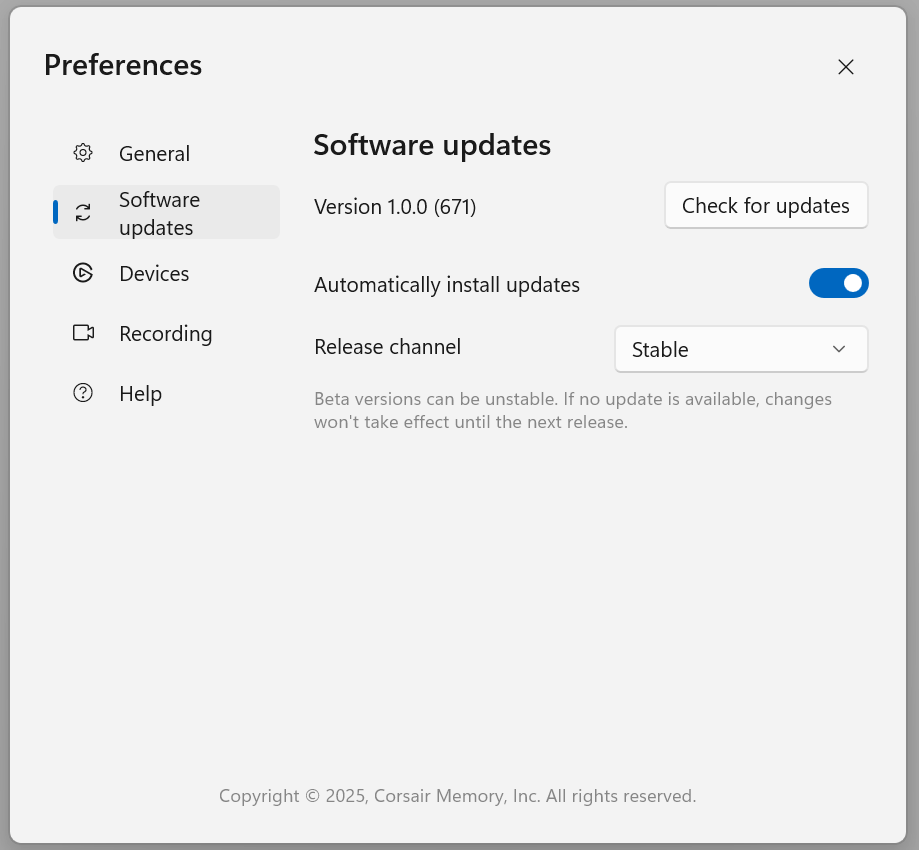
Task: Select the Help section
Action: 140,393
